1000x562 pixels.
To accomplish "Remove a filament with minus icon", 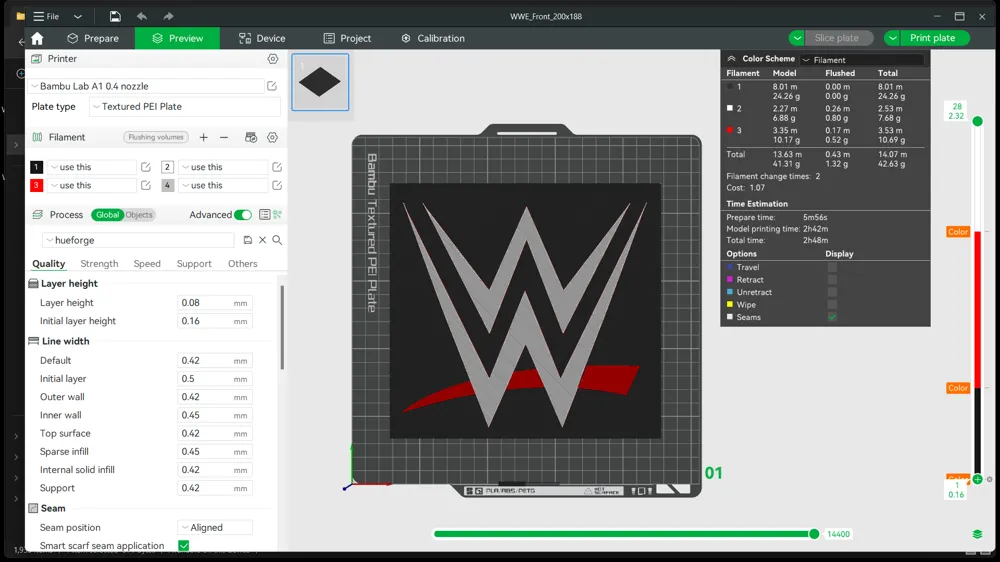I will pyautogui.click(x=224, y=137).
